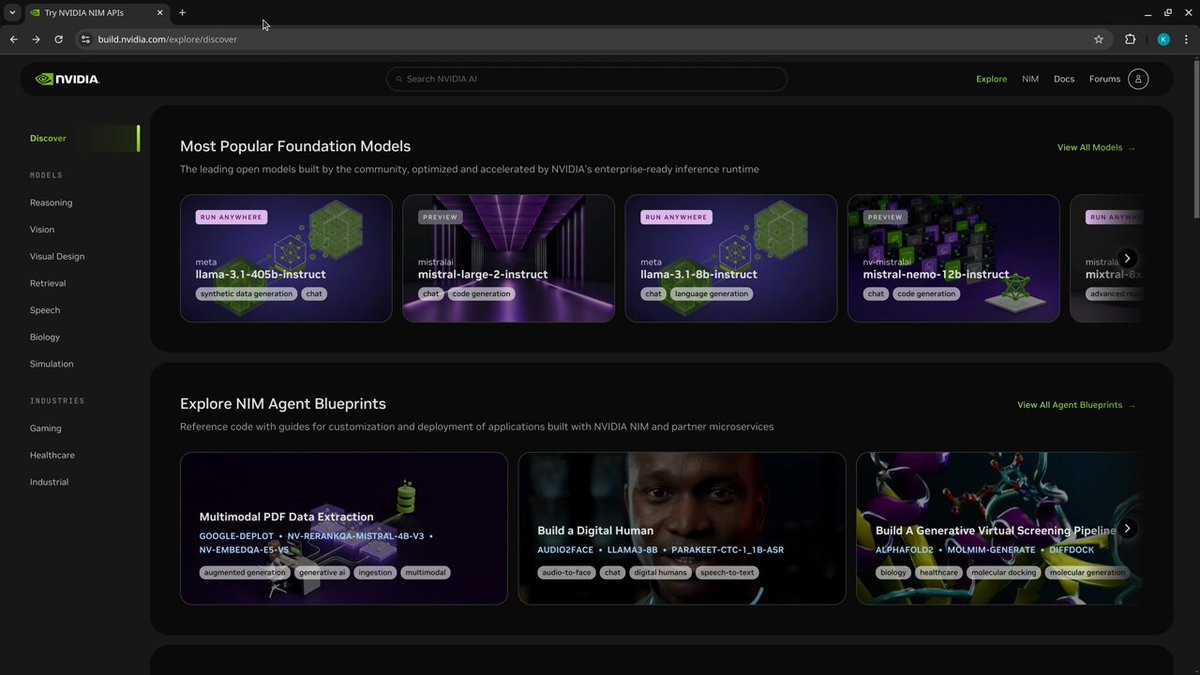Click speech-to-text tag
The height and width of the screenshot is (675, 1200).
(x=727, y=573)
